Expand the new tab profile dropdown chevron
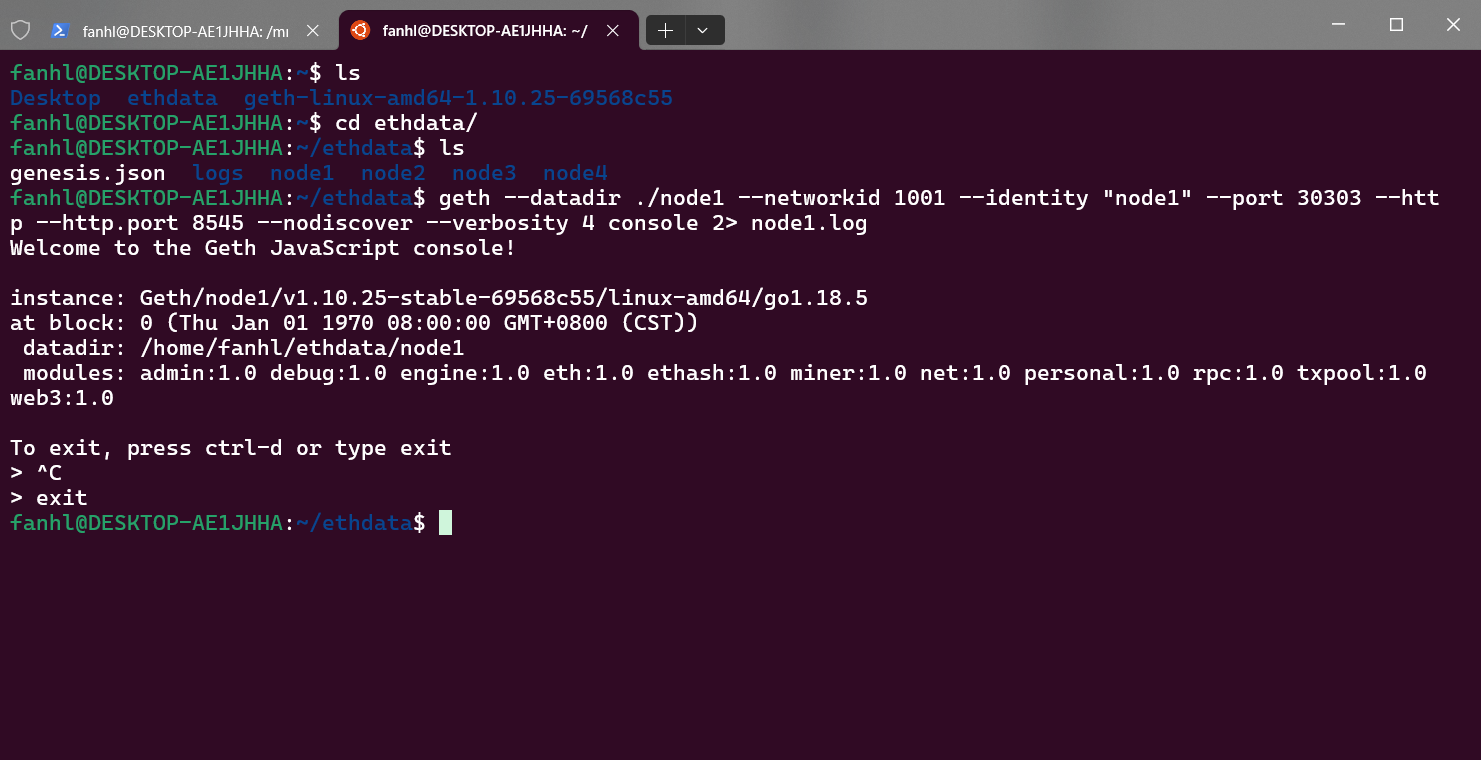The width and height of the screenshot is (1481, 760). 703,31
